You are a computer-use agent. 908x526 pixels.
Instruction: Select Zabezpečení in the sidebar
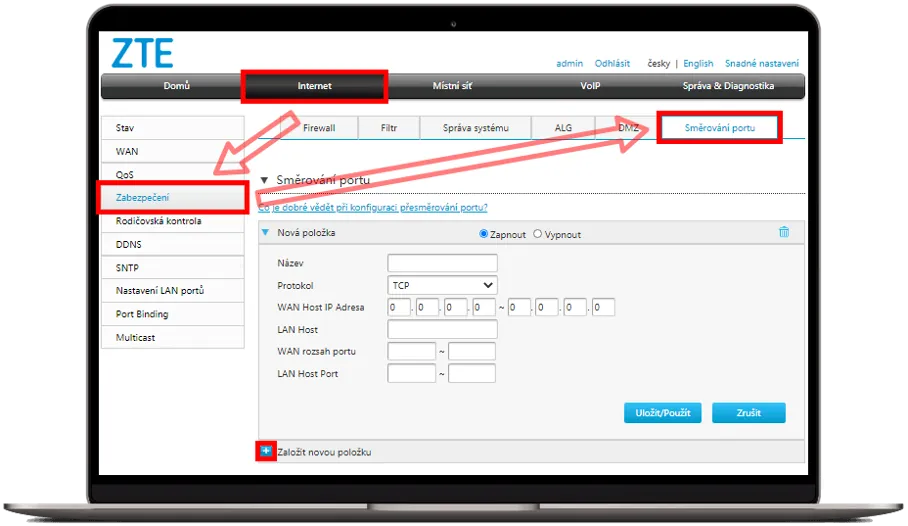click(172, 198)
